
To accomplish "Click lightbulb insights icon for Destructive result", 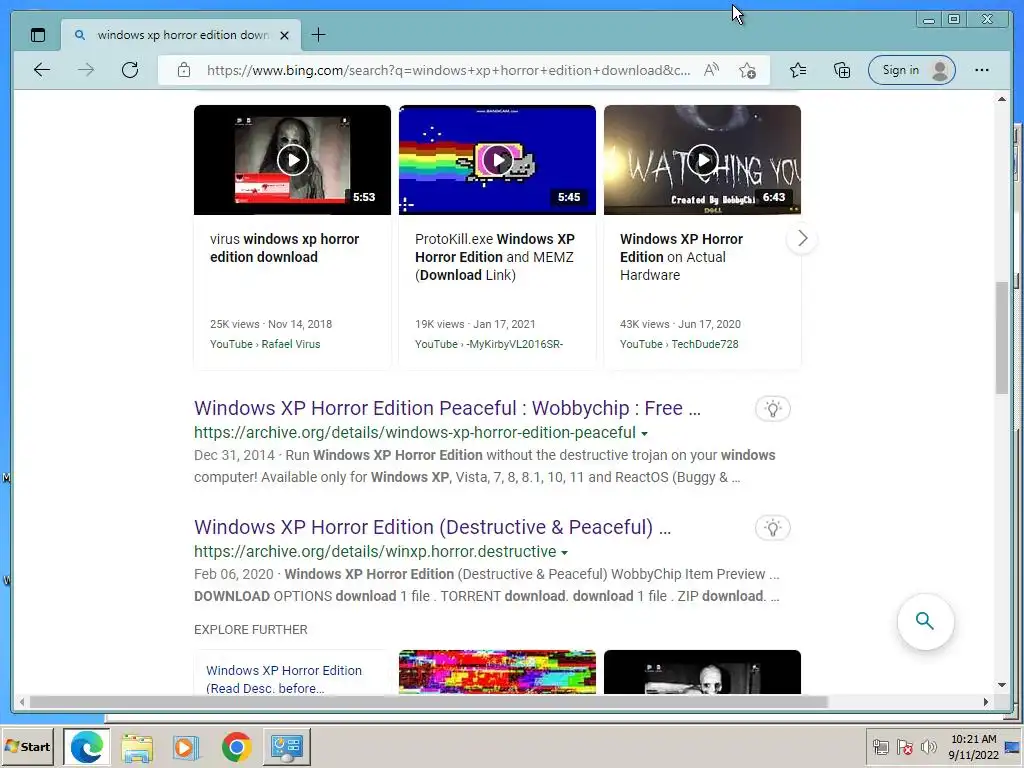I will pos(773,528).
